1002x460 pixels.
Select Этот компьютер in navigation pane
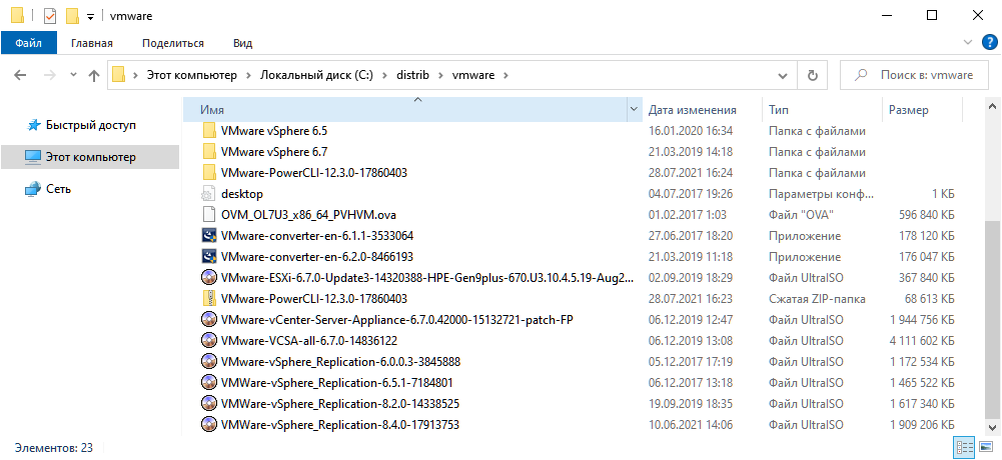(91, 157)
